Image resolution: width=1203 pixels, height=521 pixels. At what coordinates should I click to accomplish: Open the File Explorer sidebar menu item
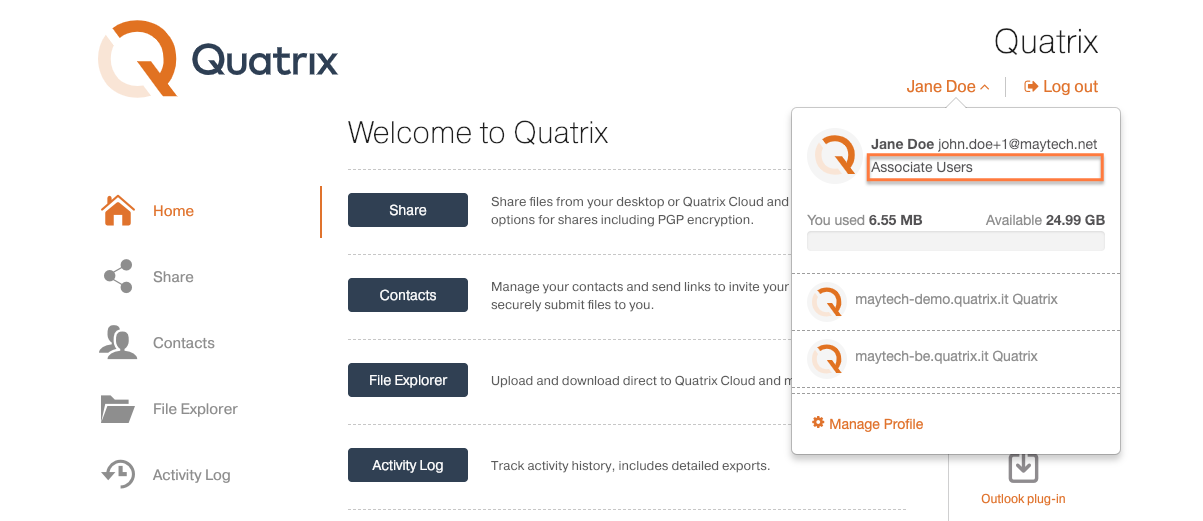point(195,409)
